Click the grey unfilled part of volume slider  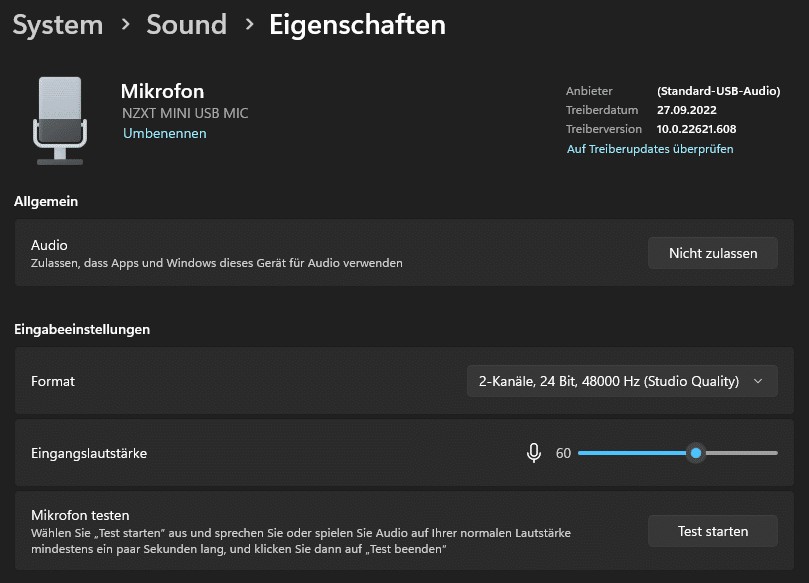[x=741, y=453]
